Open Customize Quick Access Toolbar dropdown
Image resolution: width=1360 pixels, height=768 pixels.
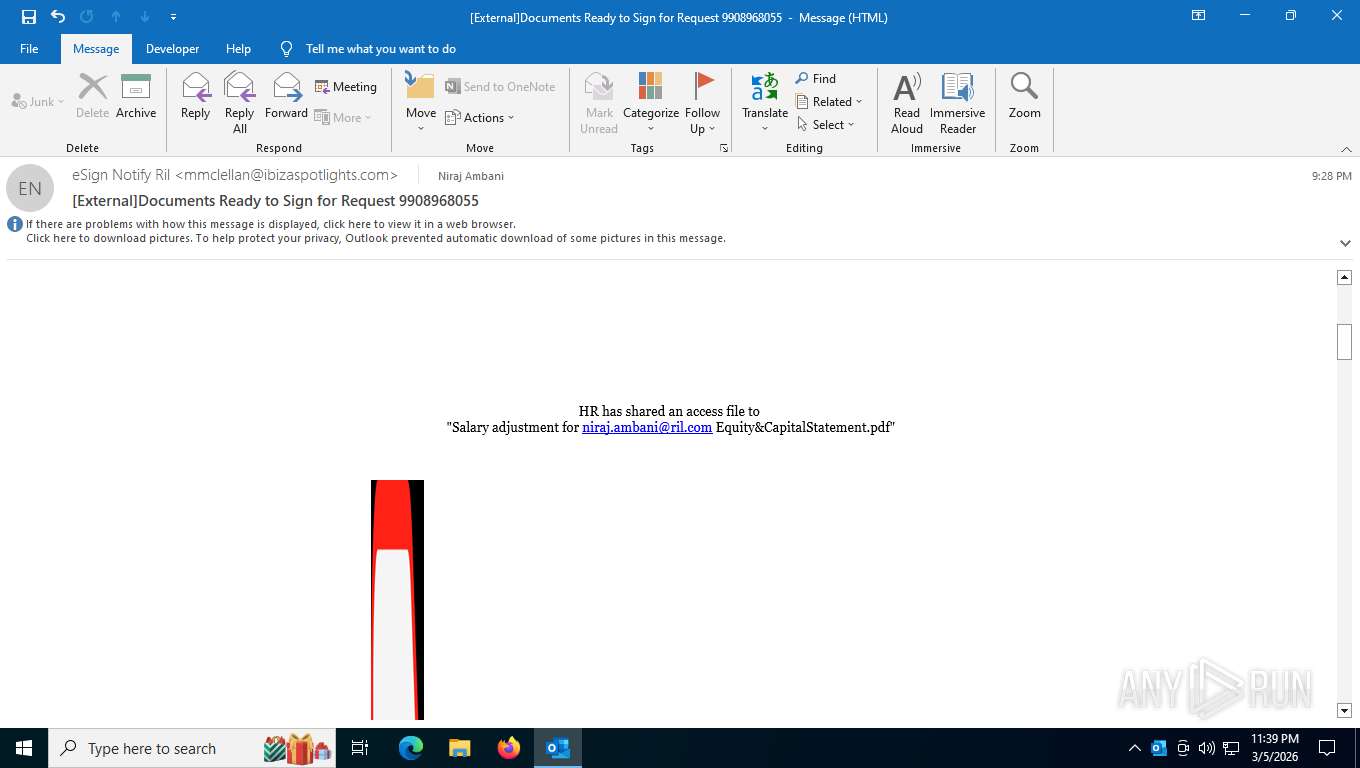pyautogui.click(x=174, y=17)
